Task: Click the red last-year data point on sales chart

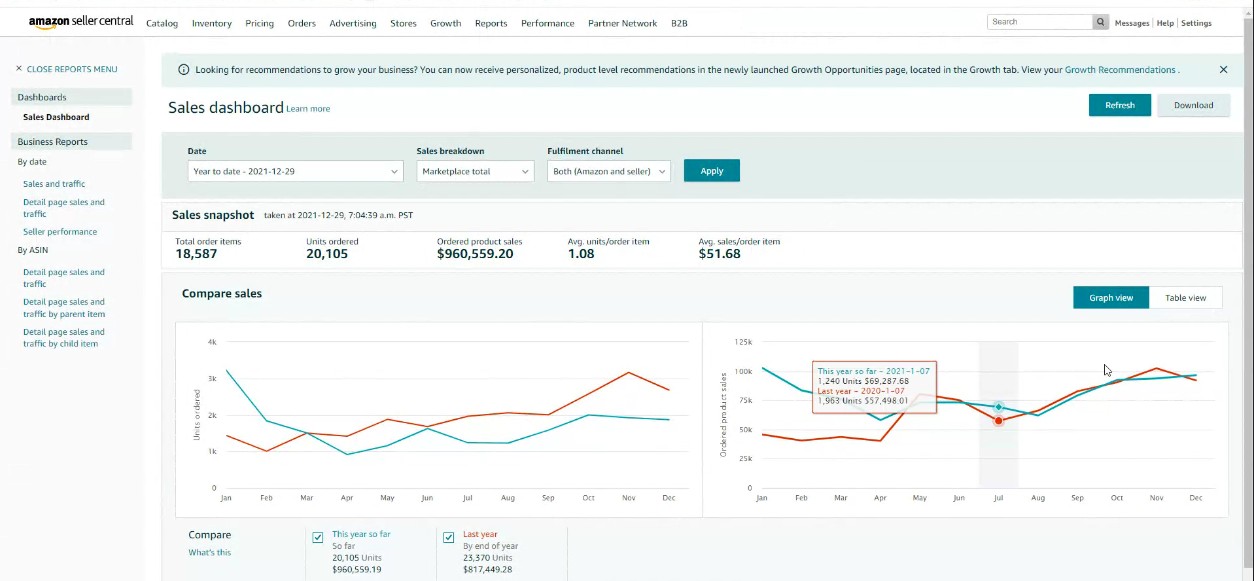Action: coord(998,421)
